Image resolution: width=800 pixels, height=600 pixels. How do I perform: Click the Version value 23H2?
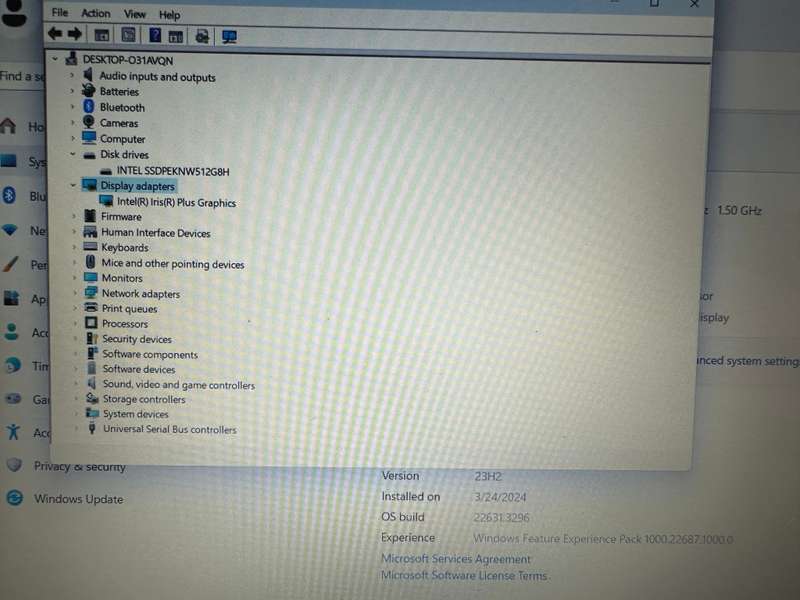click(x=488, y=476)
